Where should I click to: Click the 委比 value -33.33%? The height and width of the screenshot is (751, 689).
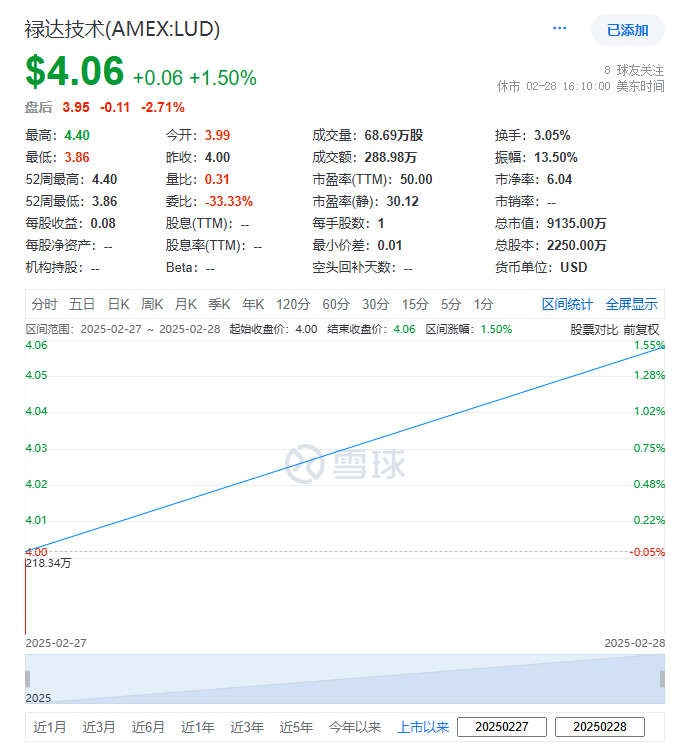(229, 202)
